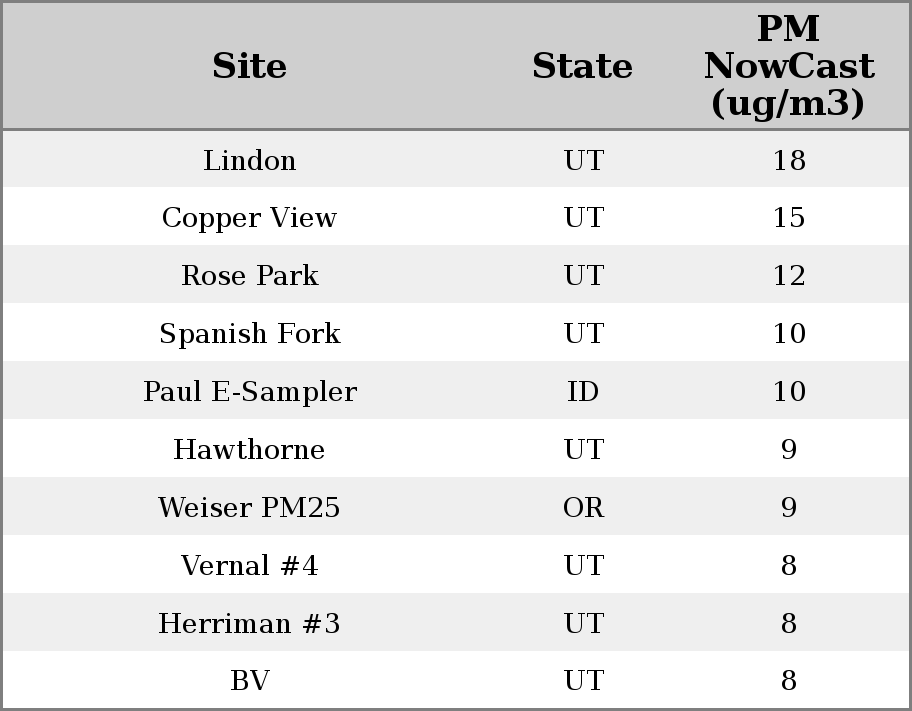The image size is (912, 711).
Task: Click the Paul E-Sampler site name
Action: (249, 392)
